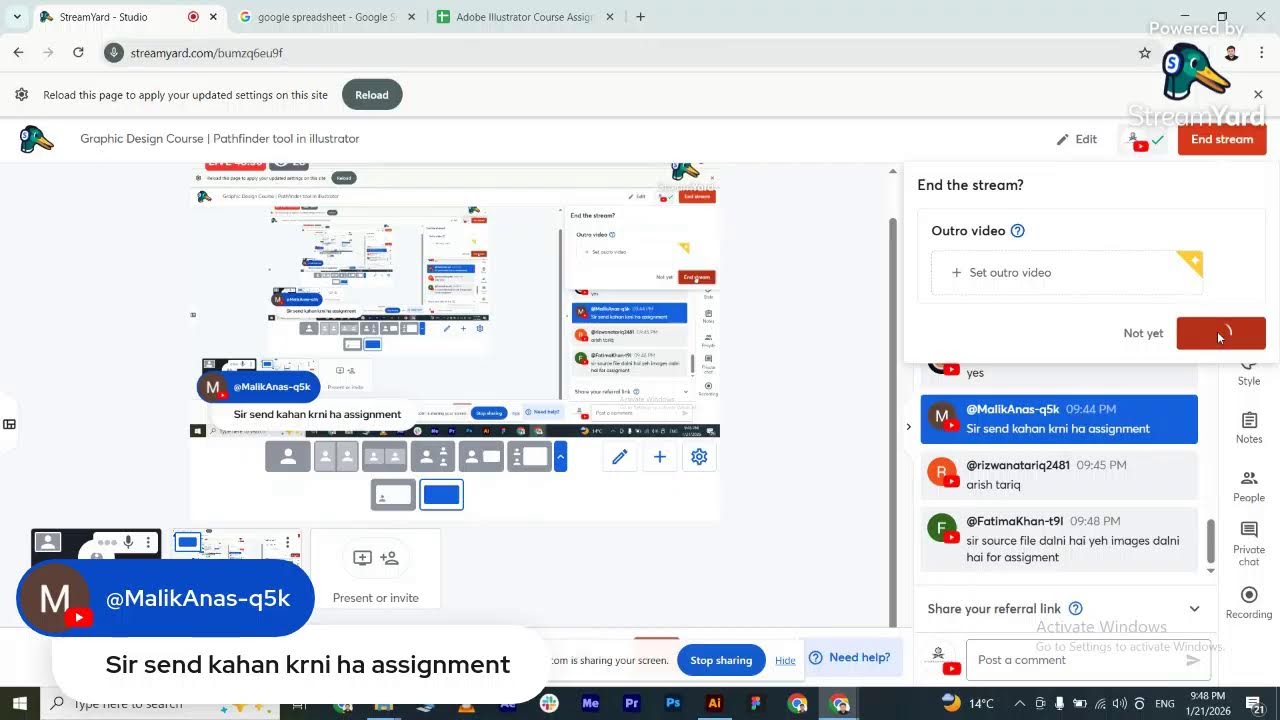Add a new layout with plus icon
Screen dimensions: 1280x720
pyautogui.click(x=660, y=457)
